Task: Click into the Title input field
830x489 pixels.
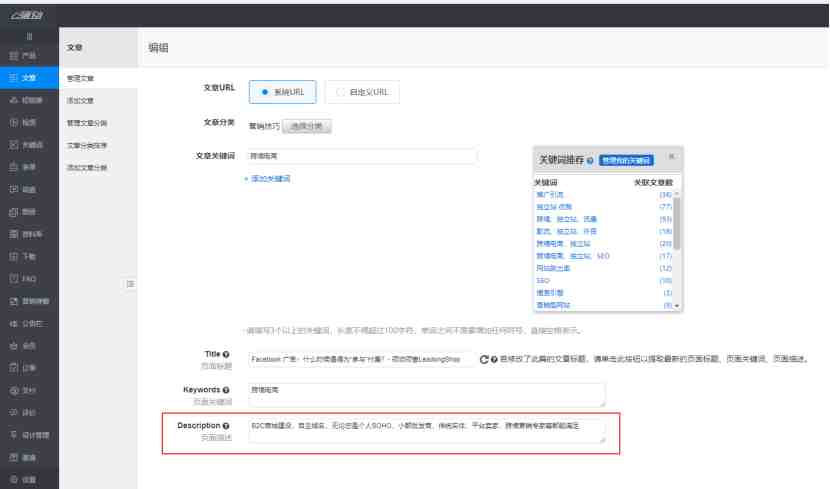Action: point(362,359)
